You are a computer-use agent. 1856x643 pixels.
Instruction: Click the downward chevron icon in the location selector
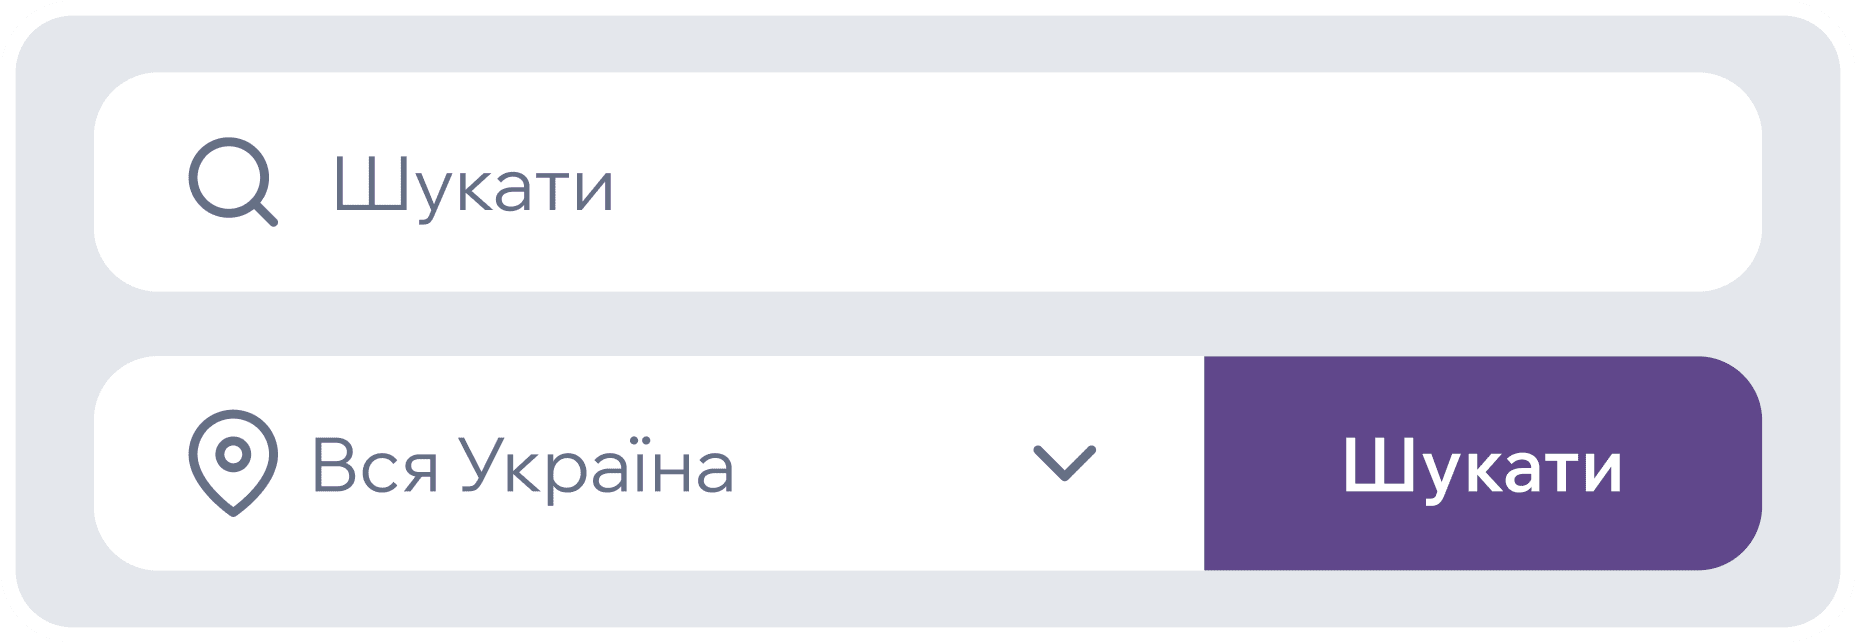(1064, 464)
